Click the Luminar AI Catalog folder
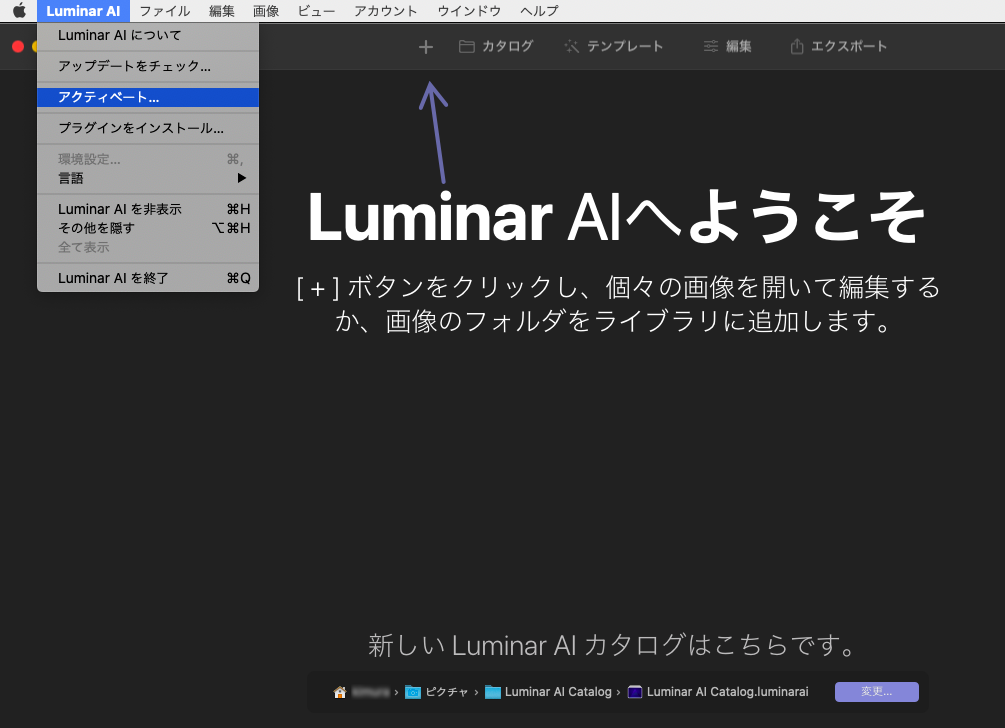 [548, 692]
